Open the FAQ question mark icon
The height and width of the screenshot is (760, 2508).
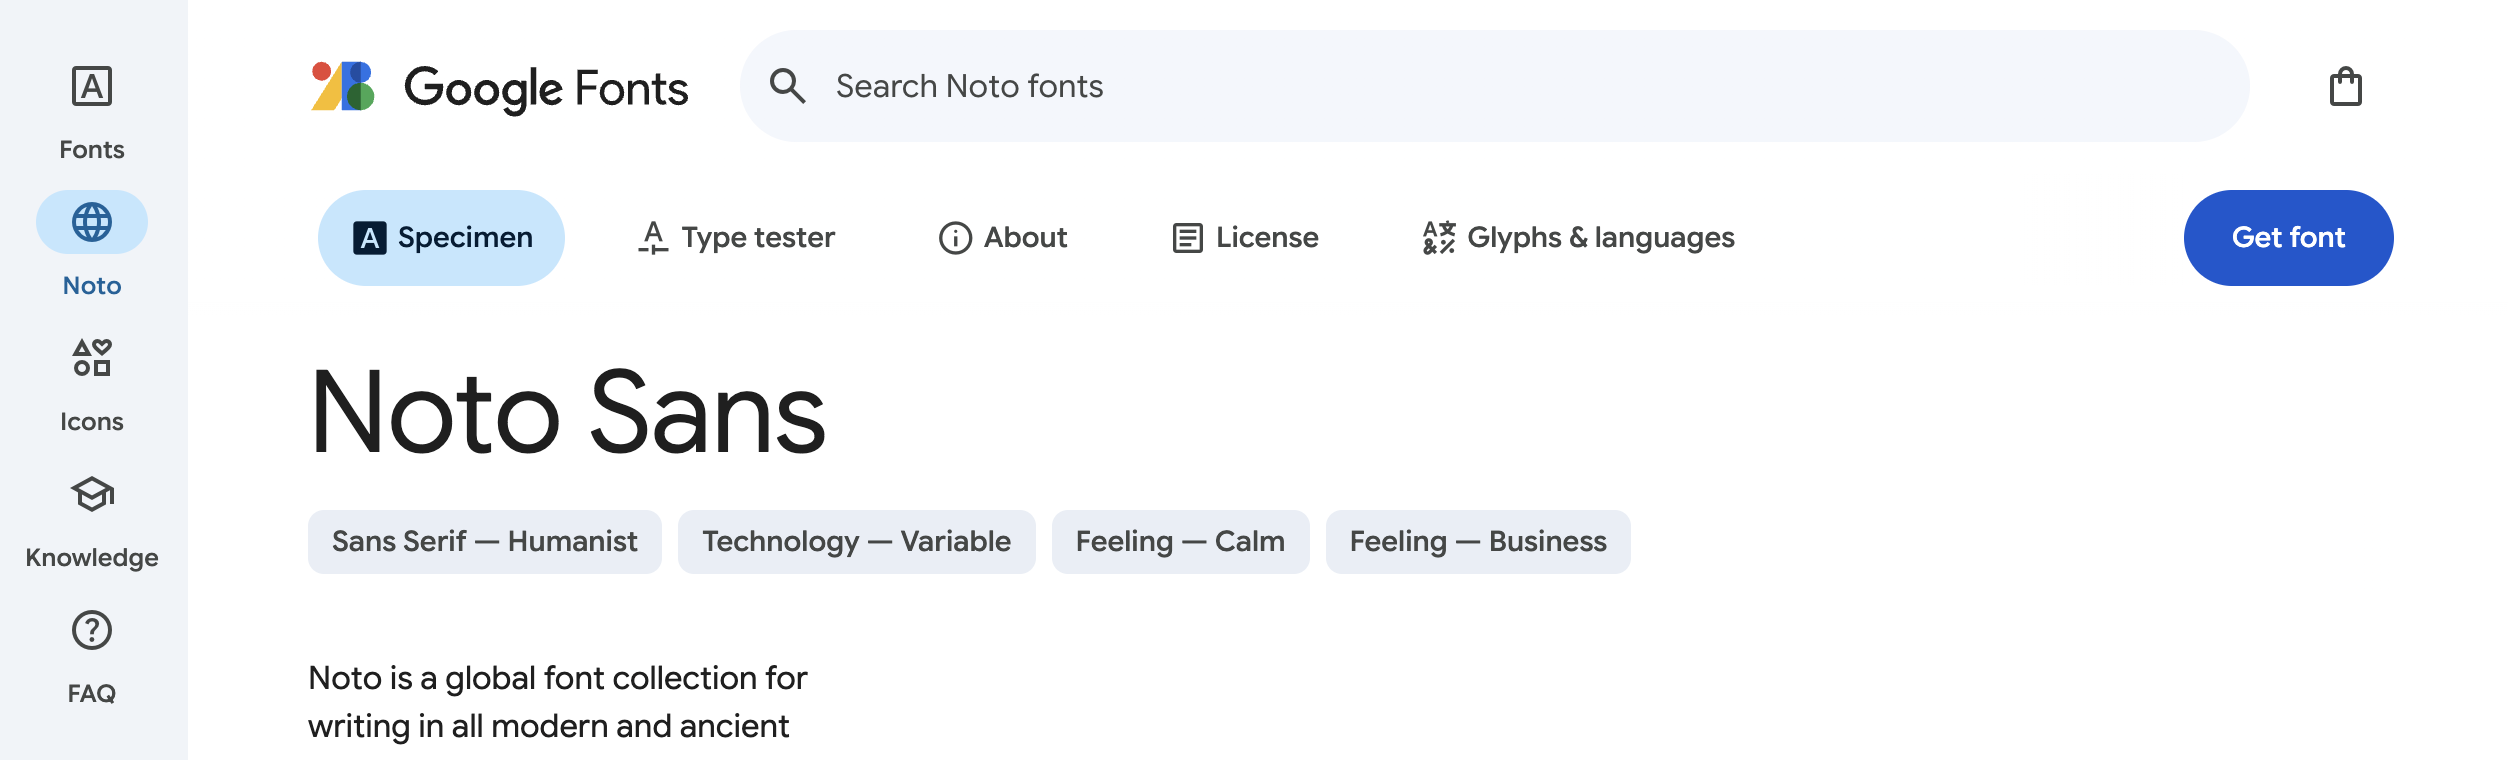pyautogui.click(x=92, y=630)
